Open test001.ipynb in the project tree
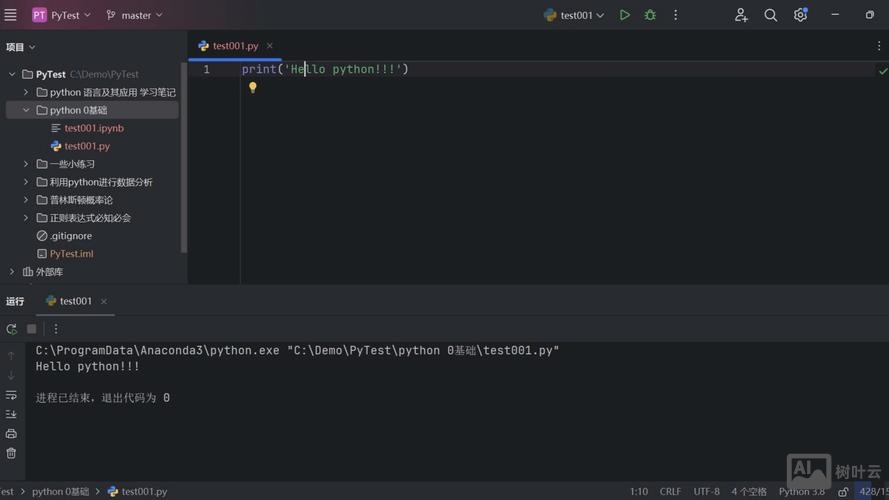The width and height of the screenshot is (889, 500). tap(94, 128)
